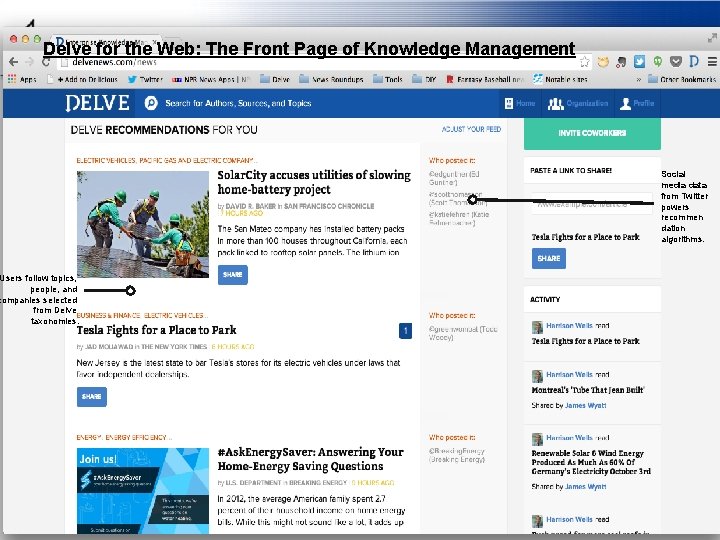Click the comment count badge on Tesla article
The image size is (720, 540).
click(x=405, y=331)
